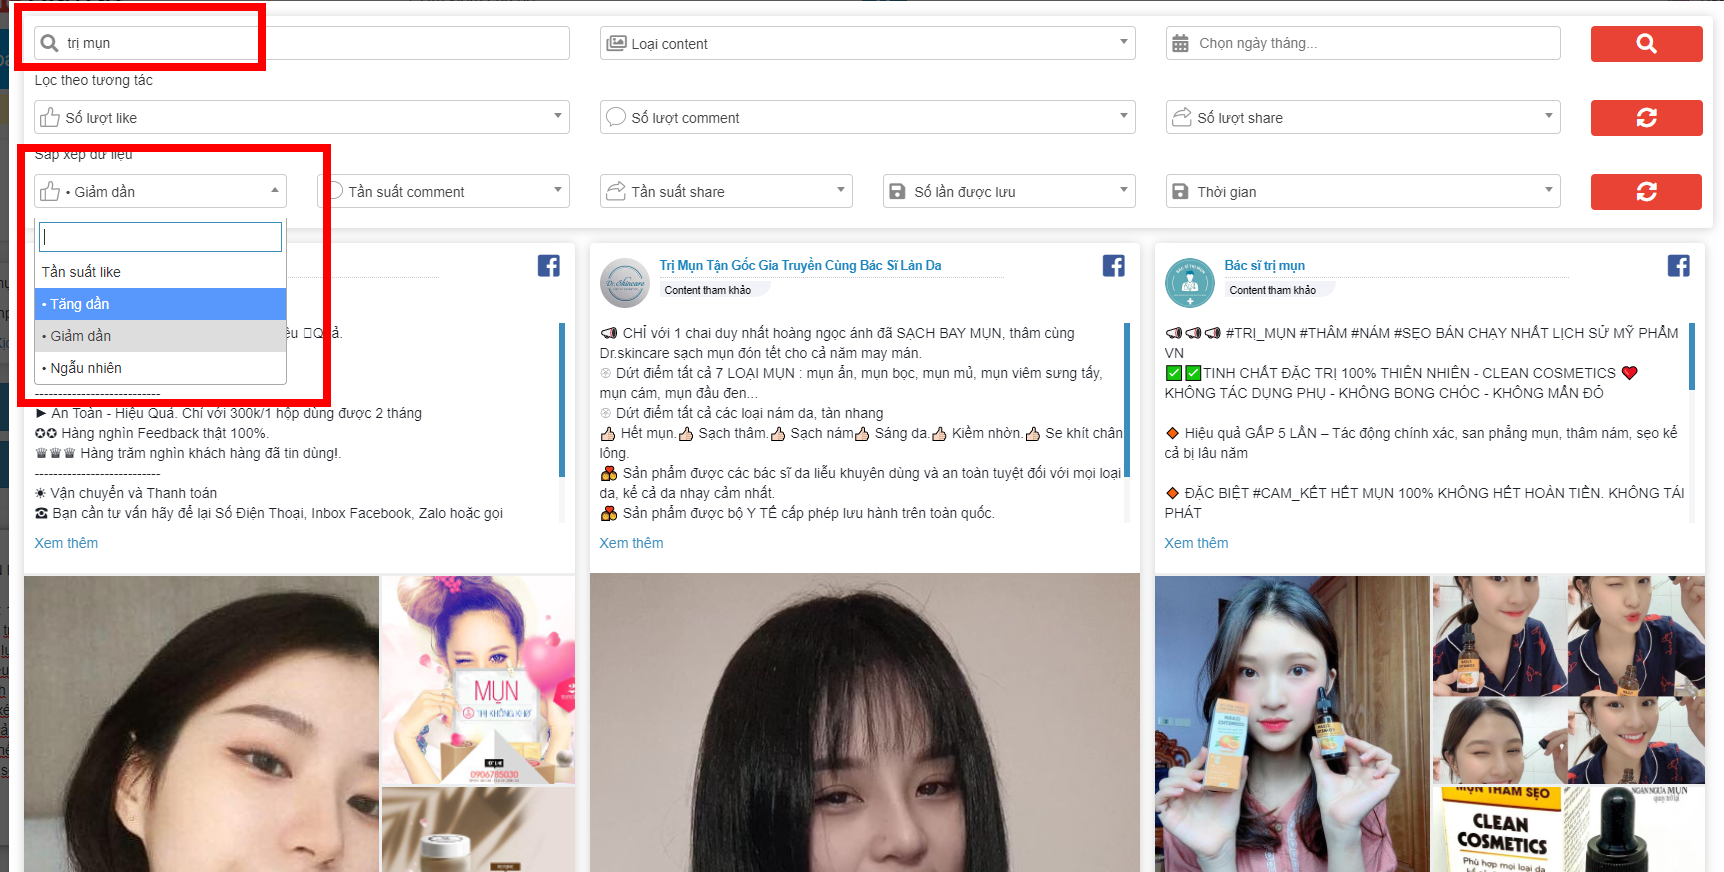Open the Tần suất share sort dropdown

point(726,191)
